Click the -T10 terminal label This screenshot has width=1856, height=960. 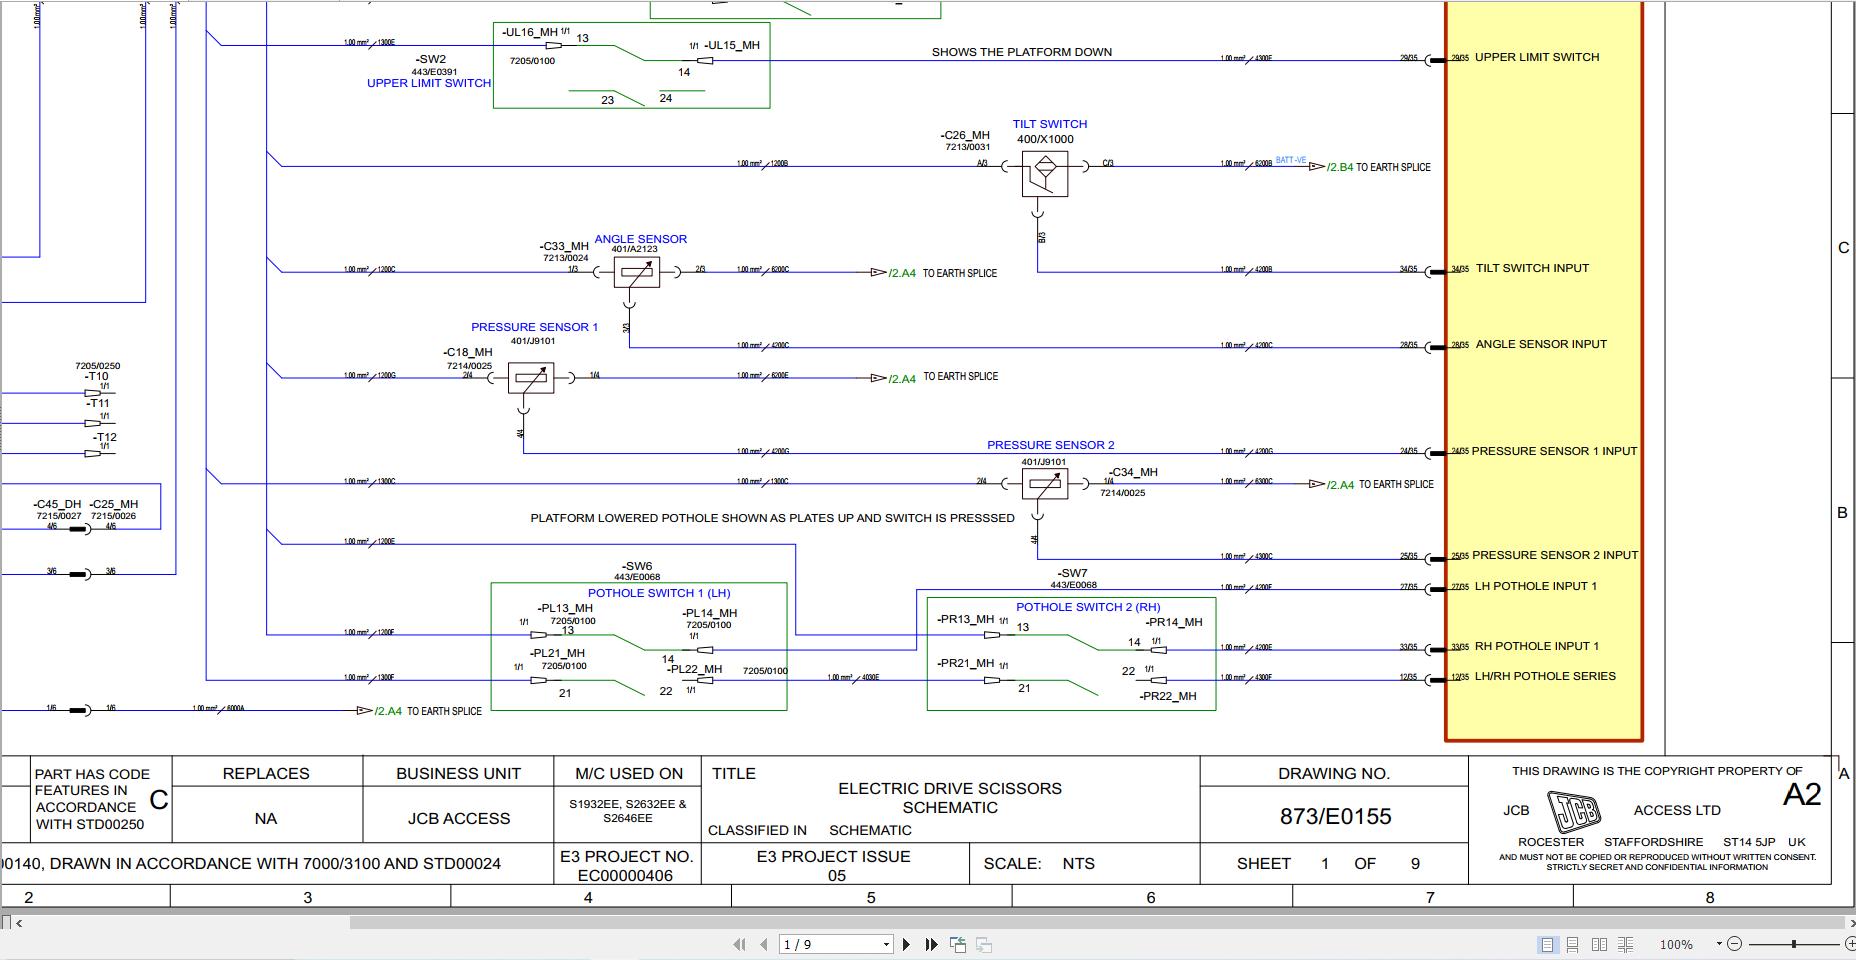[x=97, y=377]
